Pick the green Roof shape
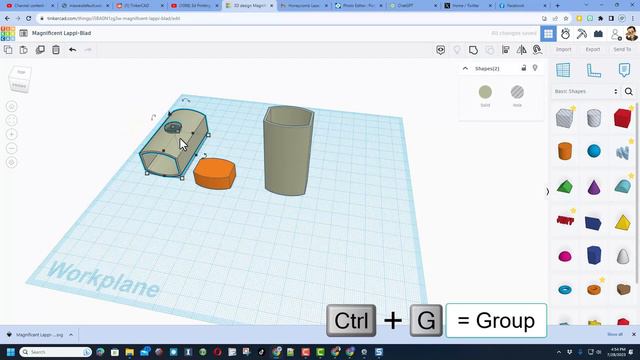 (564, 187)
